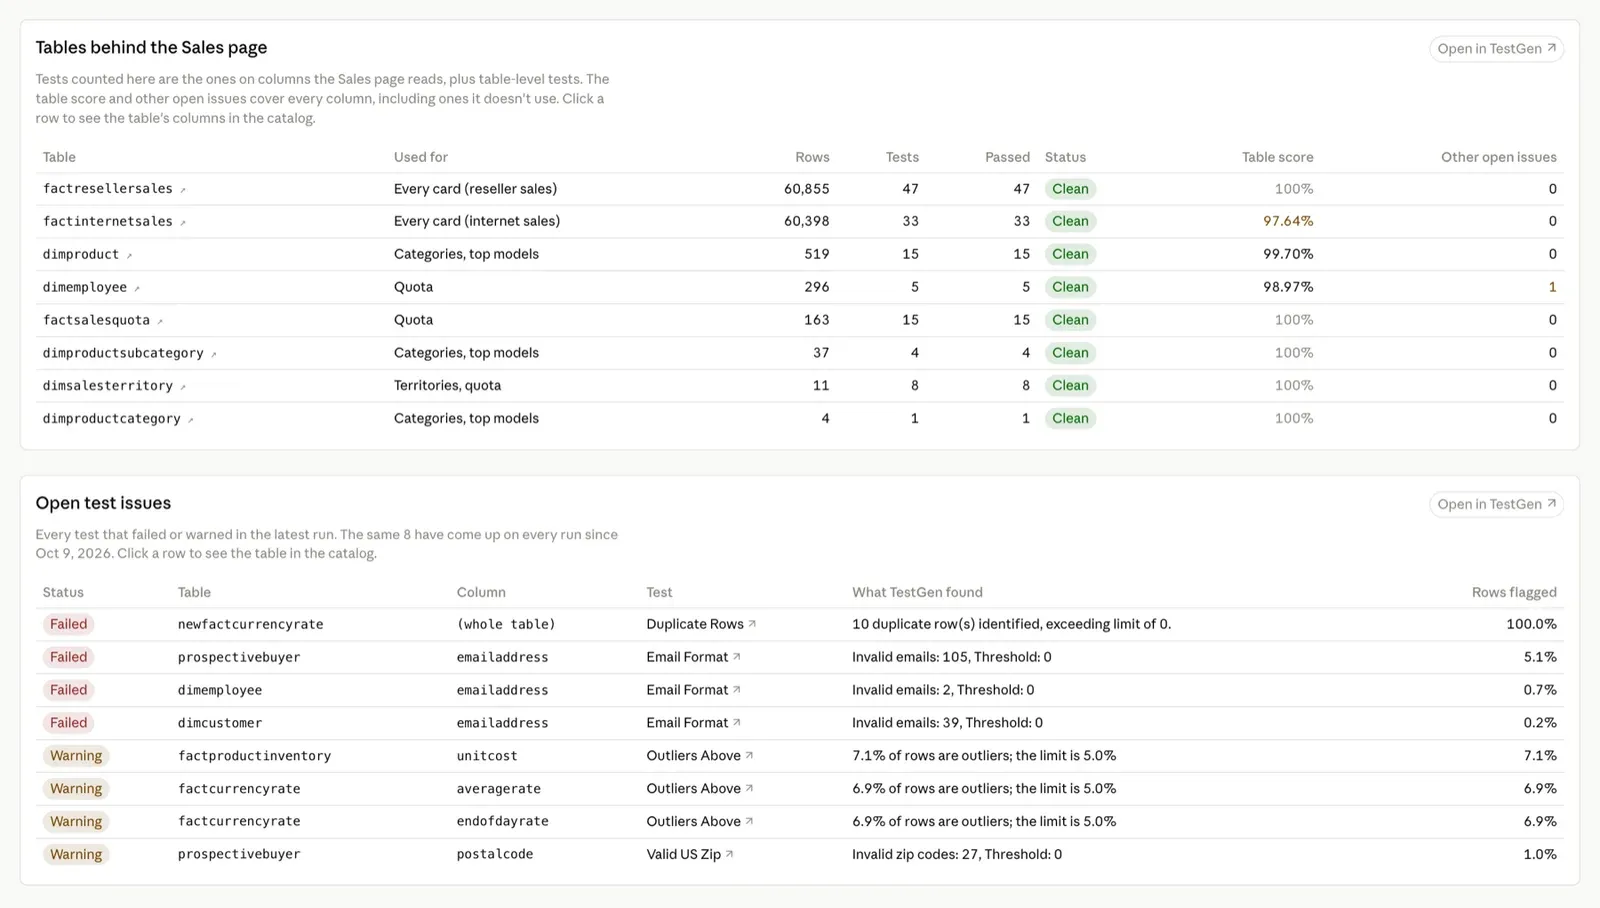Open factinternetsales external link arrow icon
Image resolution: width=1600 pixels, height=908 pixels.
pyautogui.click(x=183, y=222)
